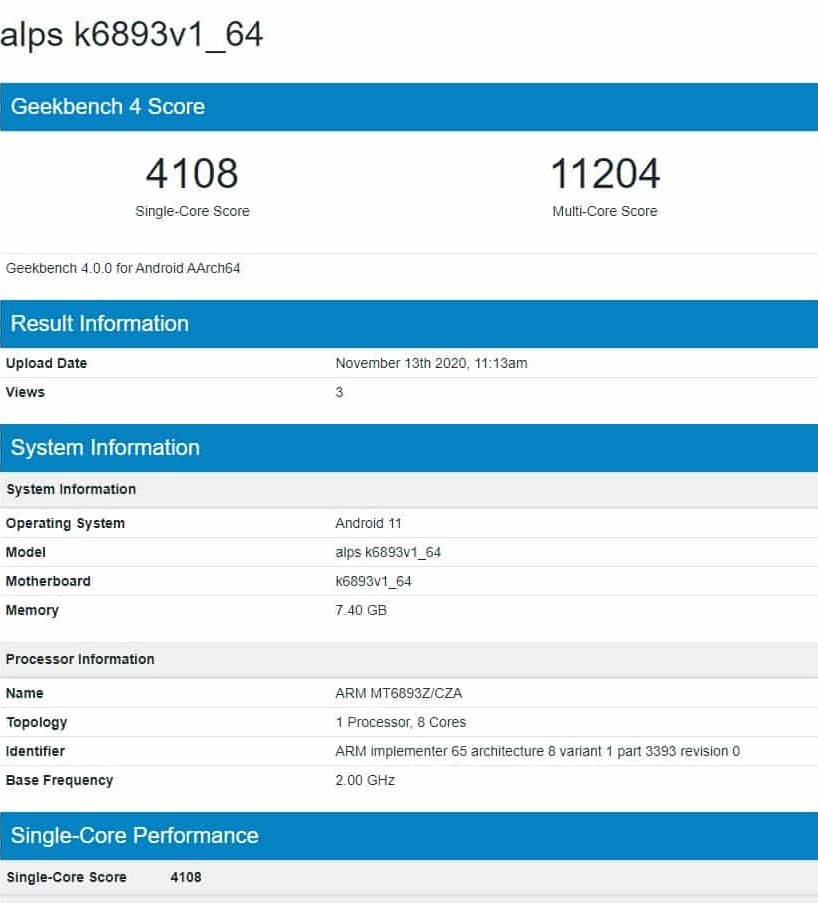Select the "Geekbench 4 Score" section header
This screenshot has height=903, width=818.
[x=409, y=107]
